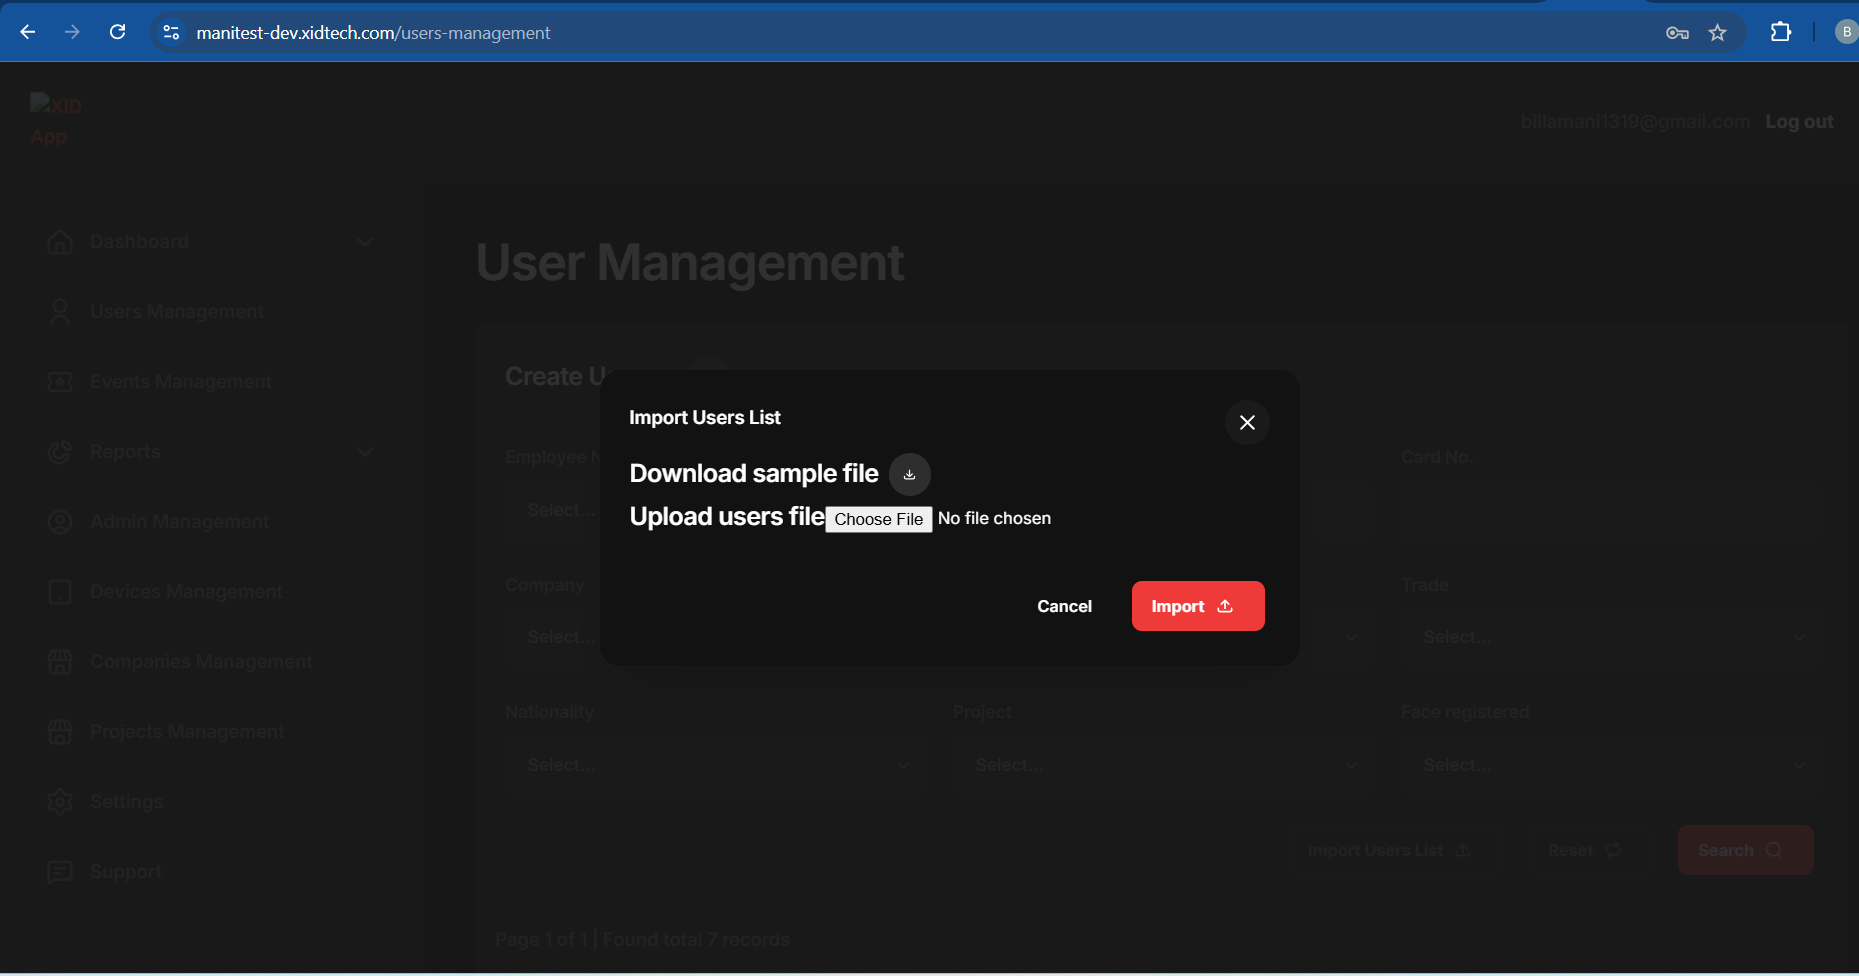Open the browser profile avatar
The width and height of the screenshot is (1859, 976).
[1845, 32]
